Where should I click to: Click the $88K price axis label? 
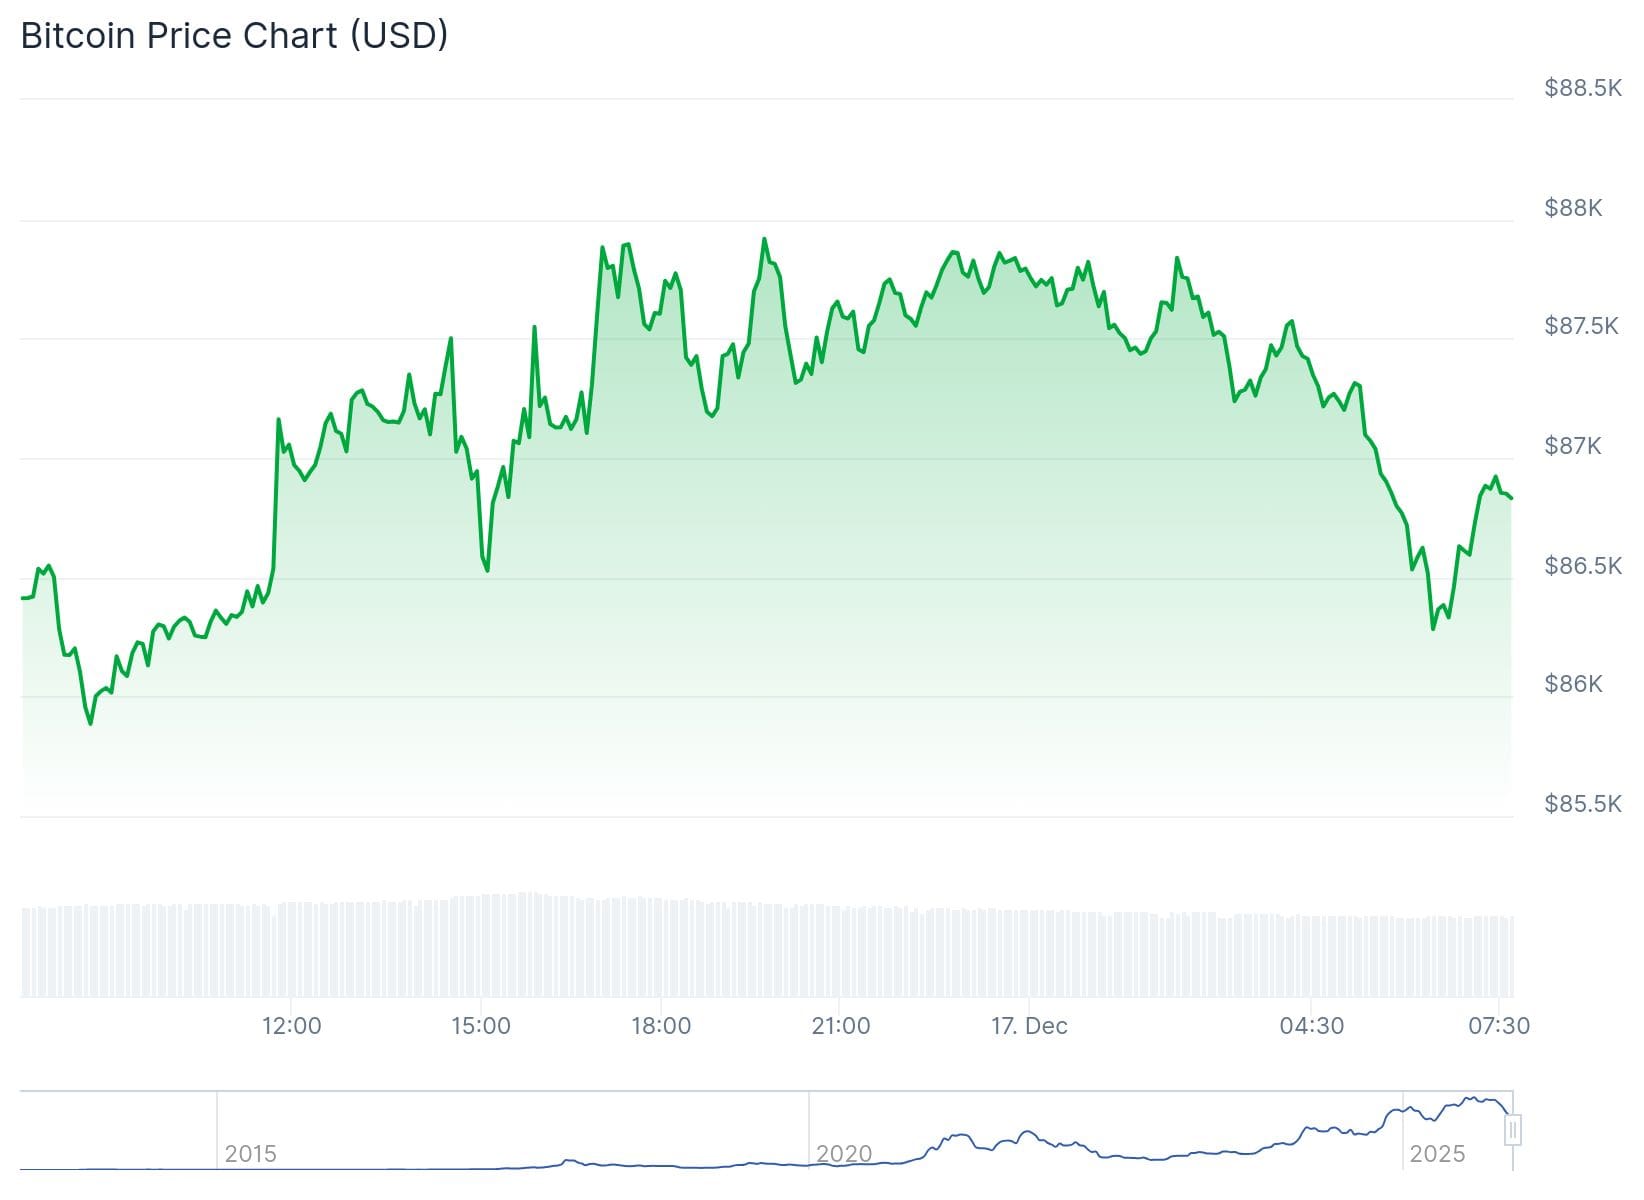coord(1573,208)
